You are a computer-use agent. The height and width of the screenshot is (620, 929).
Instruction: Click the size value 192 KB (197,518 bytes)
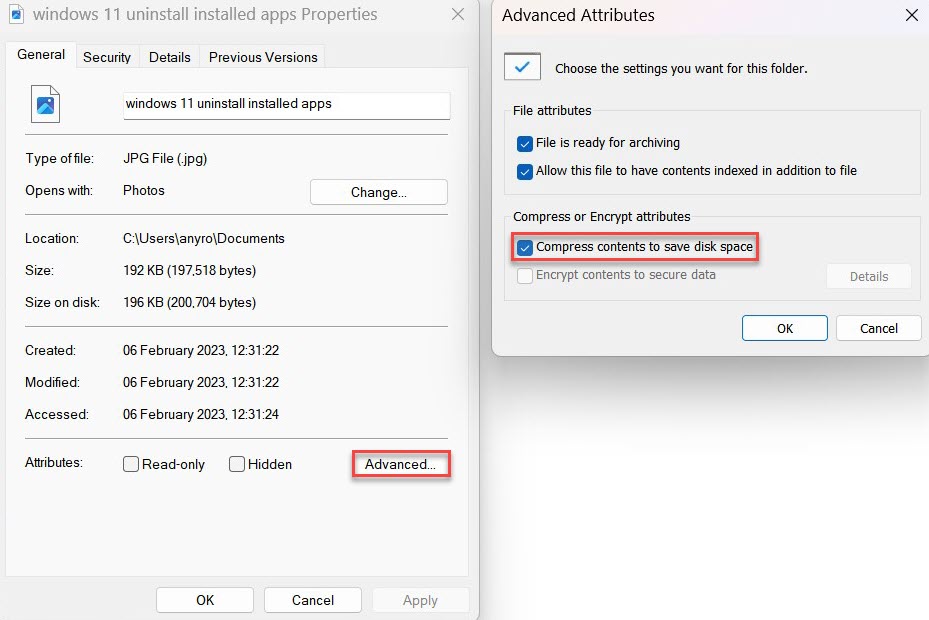190,270
